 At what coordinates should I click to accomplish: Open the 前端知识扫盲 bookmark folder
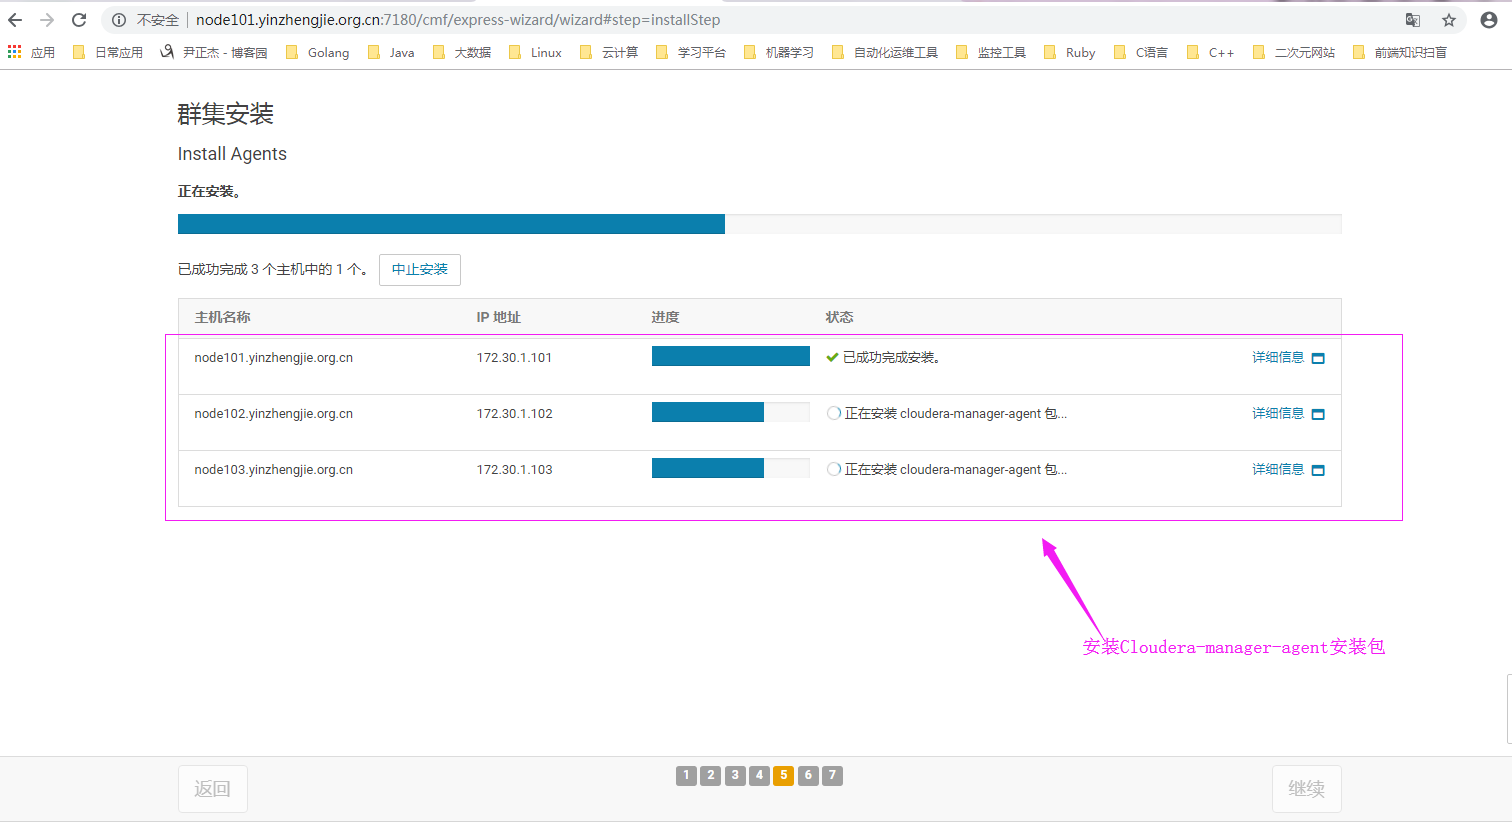(x=1400, y=52)
